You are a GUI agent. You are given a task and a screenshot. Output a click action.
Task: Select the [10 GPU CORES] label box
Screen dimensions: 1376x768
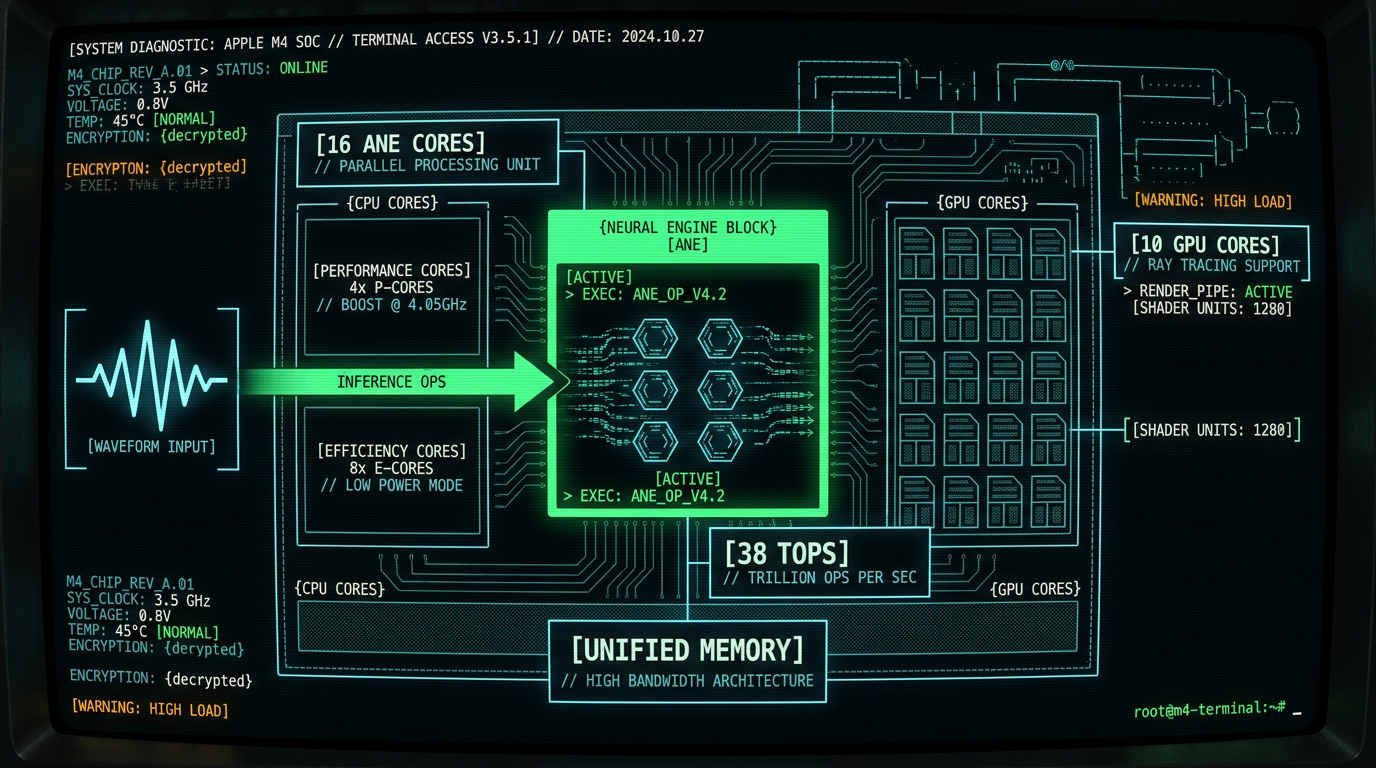coord(1211,252)
